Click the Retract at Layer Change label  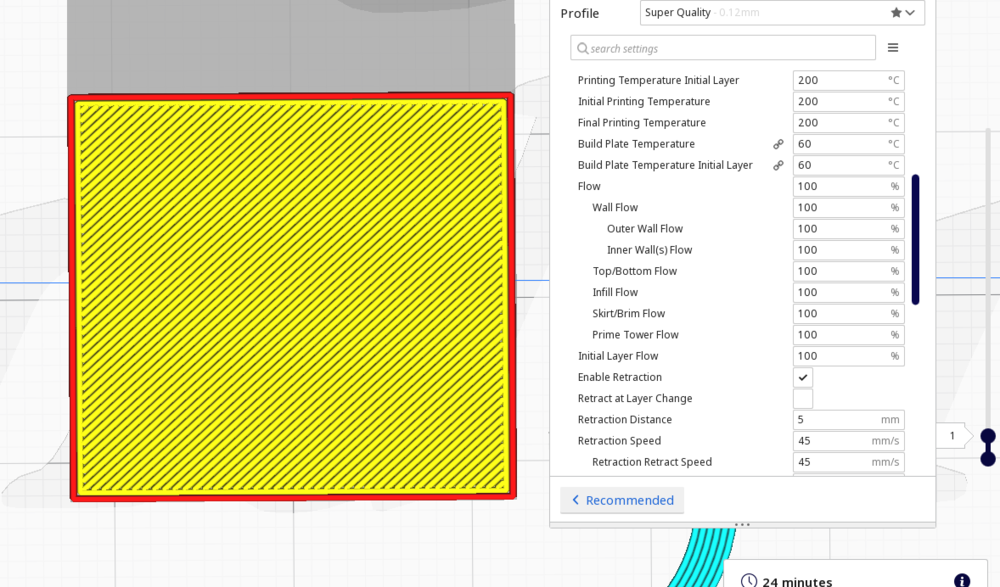pyautogui.click(x=635, y=398)
